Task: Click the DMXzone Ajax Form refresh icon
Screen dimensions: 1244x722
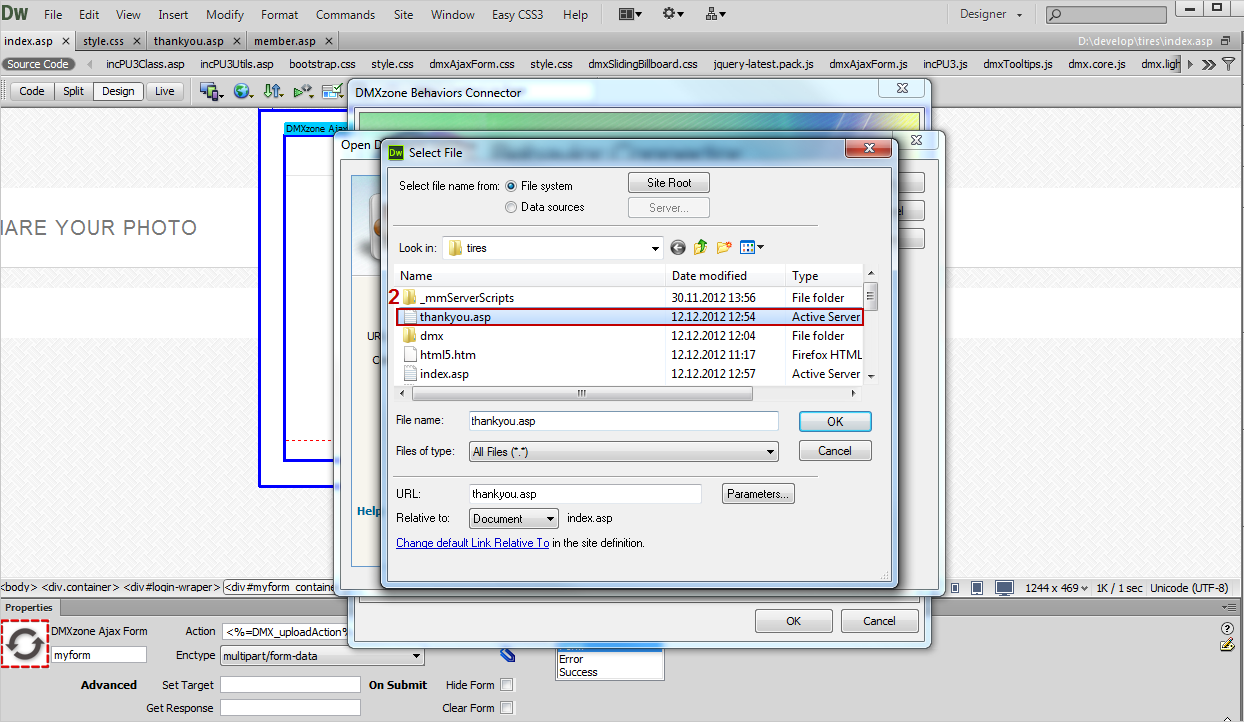Action: [24, 645]
